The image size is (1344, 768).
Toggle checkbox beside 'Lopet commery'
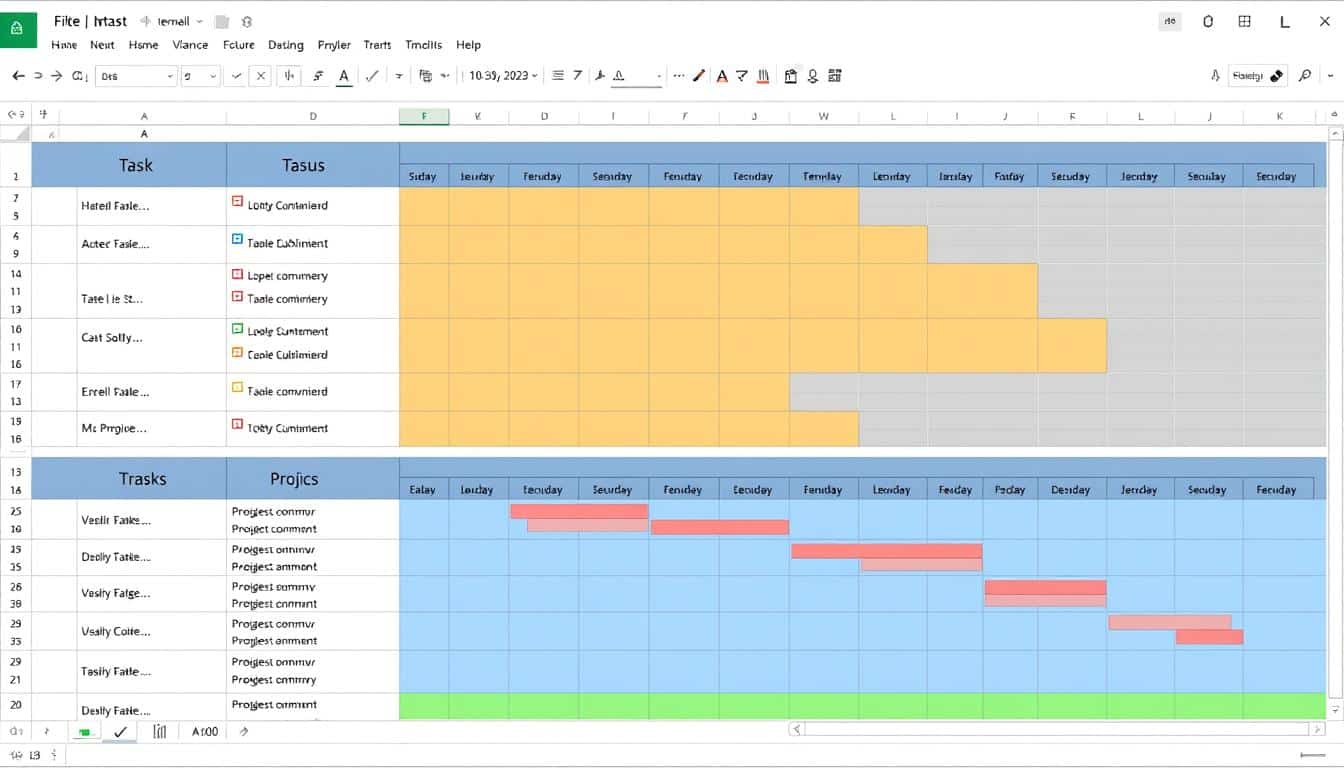[x=237, y=274]
